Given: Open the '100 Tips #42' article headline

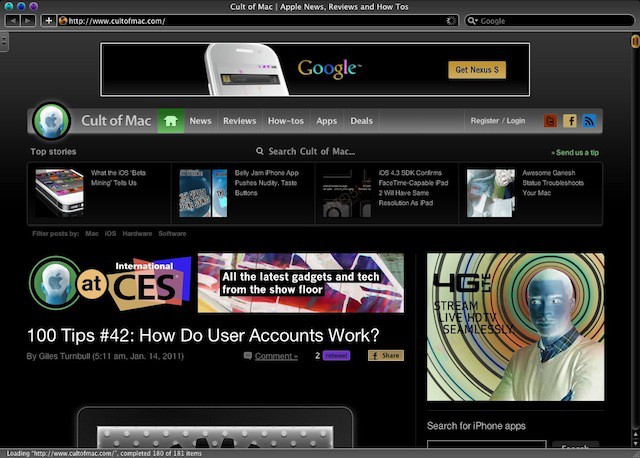Looking at the screenshot, I should pyautogui.click(x=203, y=336).
